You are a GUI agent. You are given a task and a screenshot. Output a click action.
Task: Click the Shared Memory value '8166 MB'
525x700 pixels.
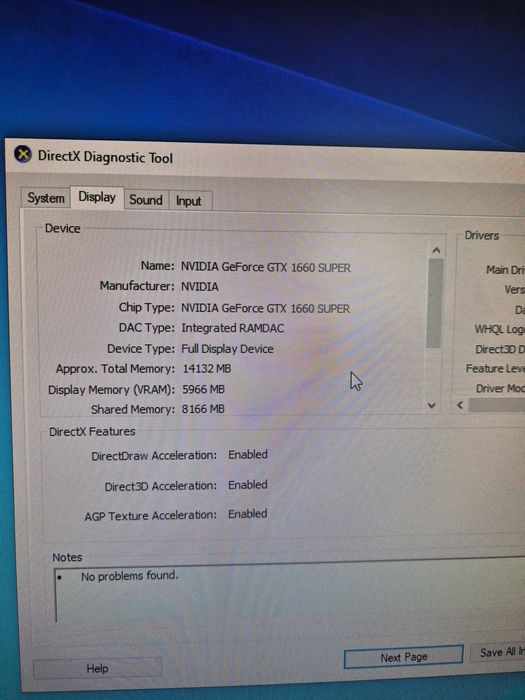(203, 409)
